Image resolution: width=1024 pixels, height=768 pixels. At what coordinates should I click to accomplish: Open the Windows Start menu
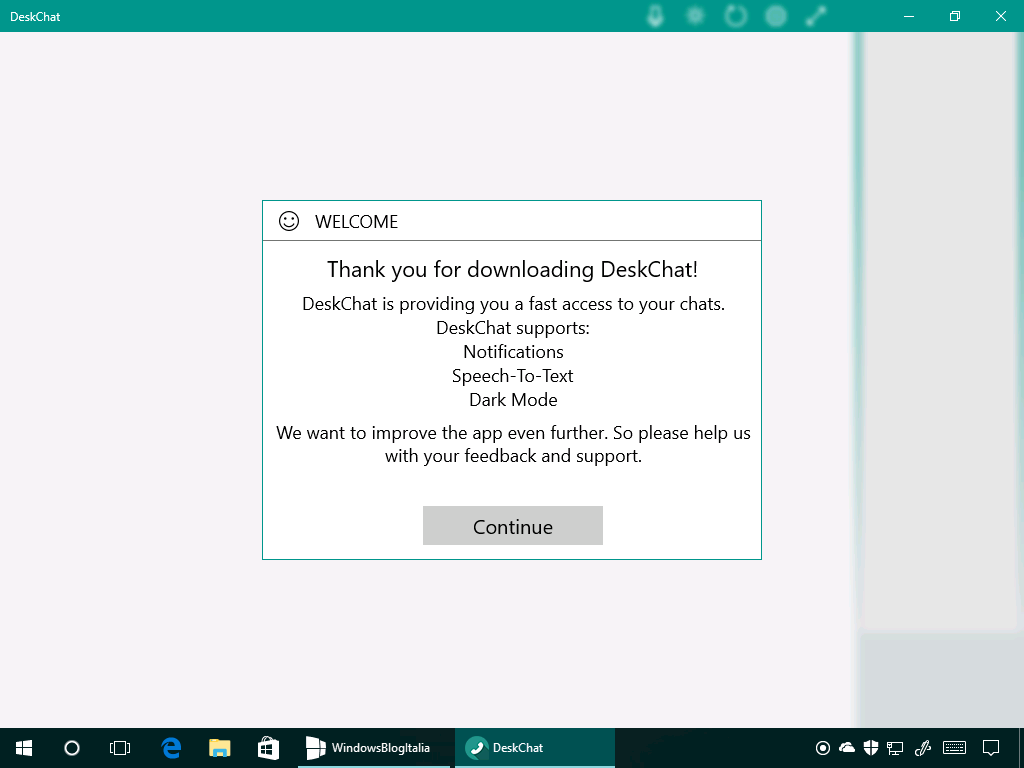pyautogui.click(x=24, y=748)
